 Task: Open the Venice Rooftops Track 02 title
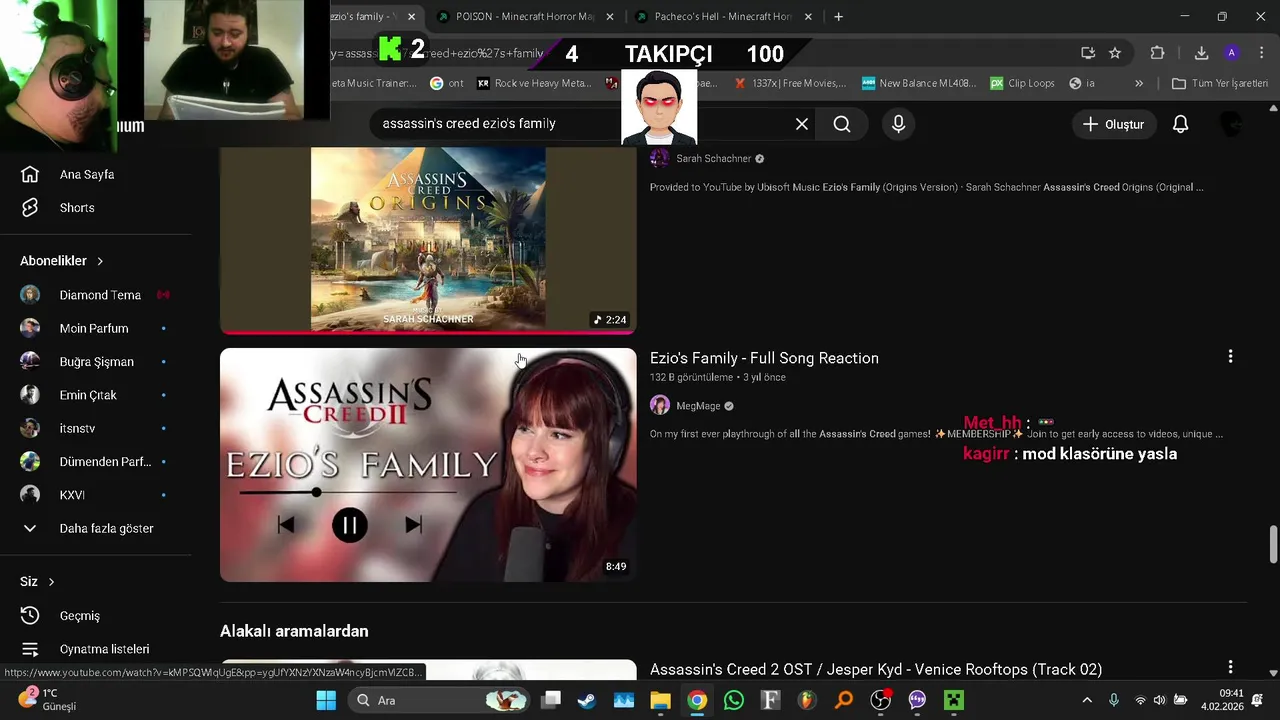tap(876, 669)
